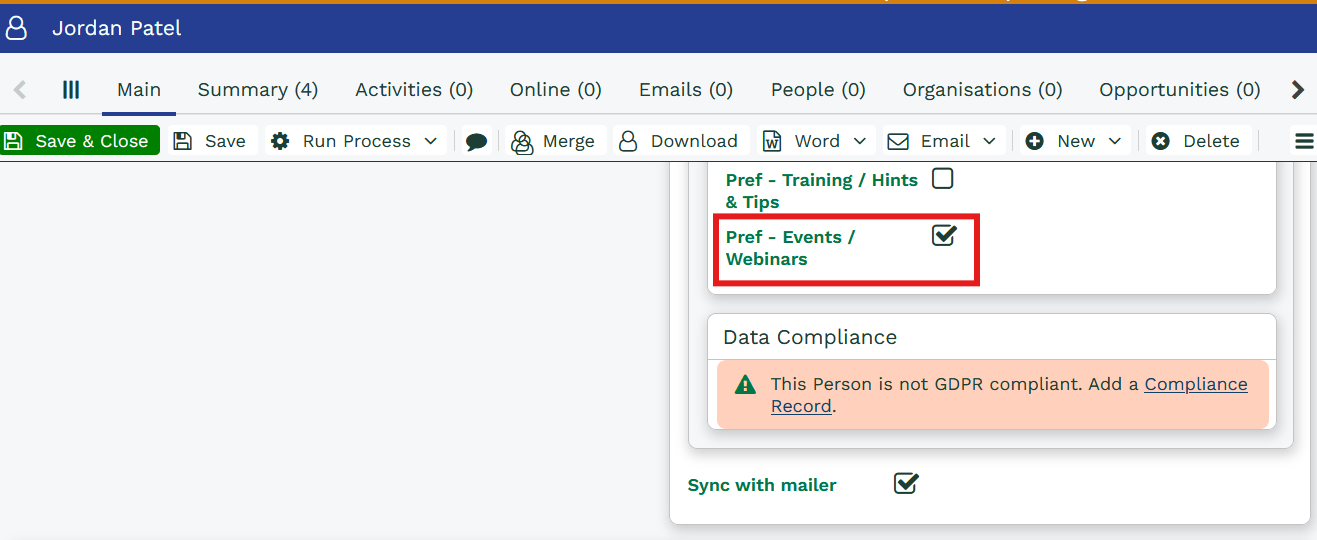Open the New record dropdown
The height and width of the screenshot is (540, 1317).
click(x=1114, y=141)
